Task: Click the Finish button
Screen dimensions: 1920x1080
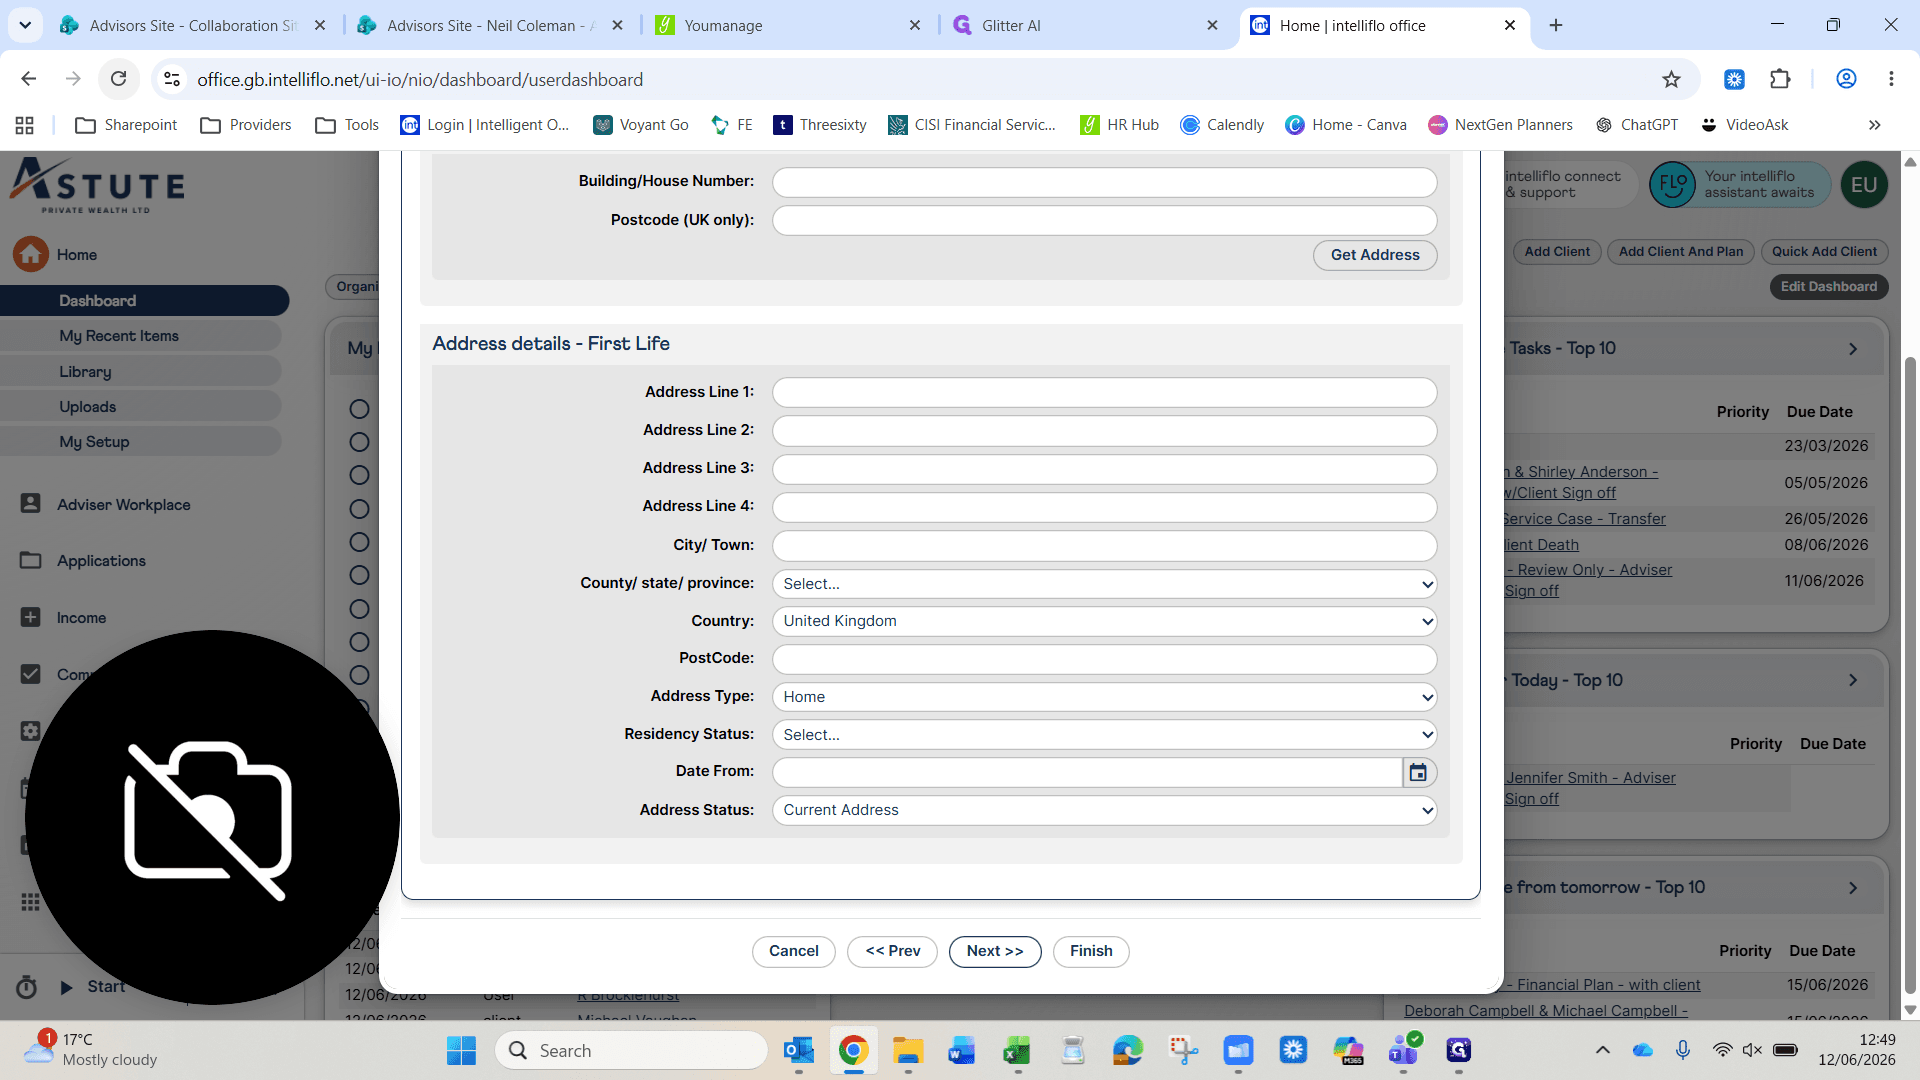Action: click(x=1091, y=951)
